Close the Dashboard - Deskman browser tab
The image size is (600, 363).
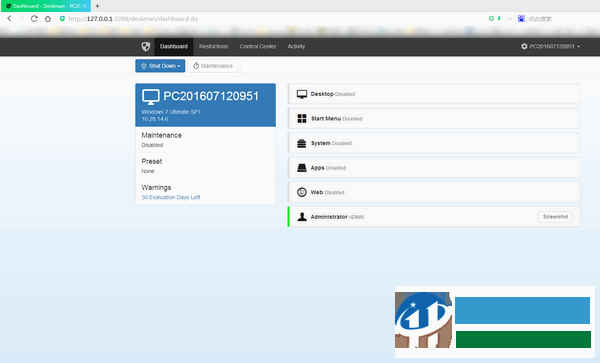click(85, 6)
